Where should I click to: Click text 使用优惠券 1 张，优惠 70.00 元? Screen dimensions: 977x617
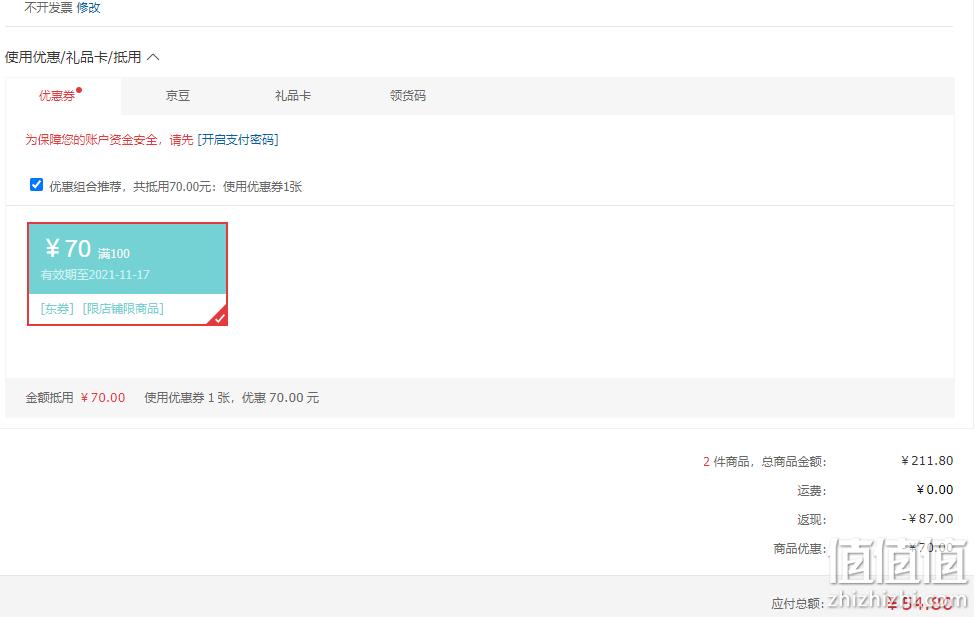pyautogui.click(x=232, y=398)
